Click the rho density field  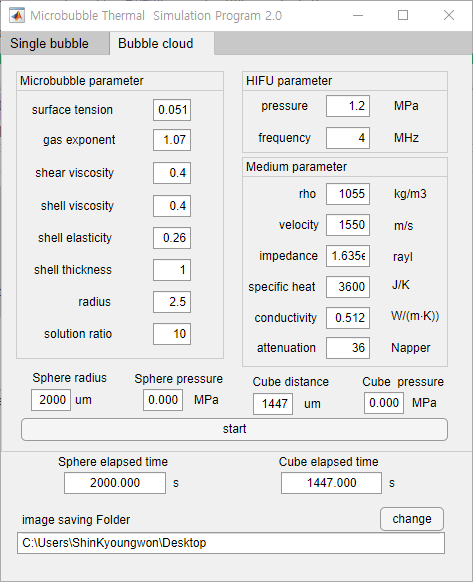pyautogui.click(x=348, y=194)
